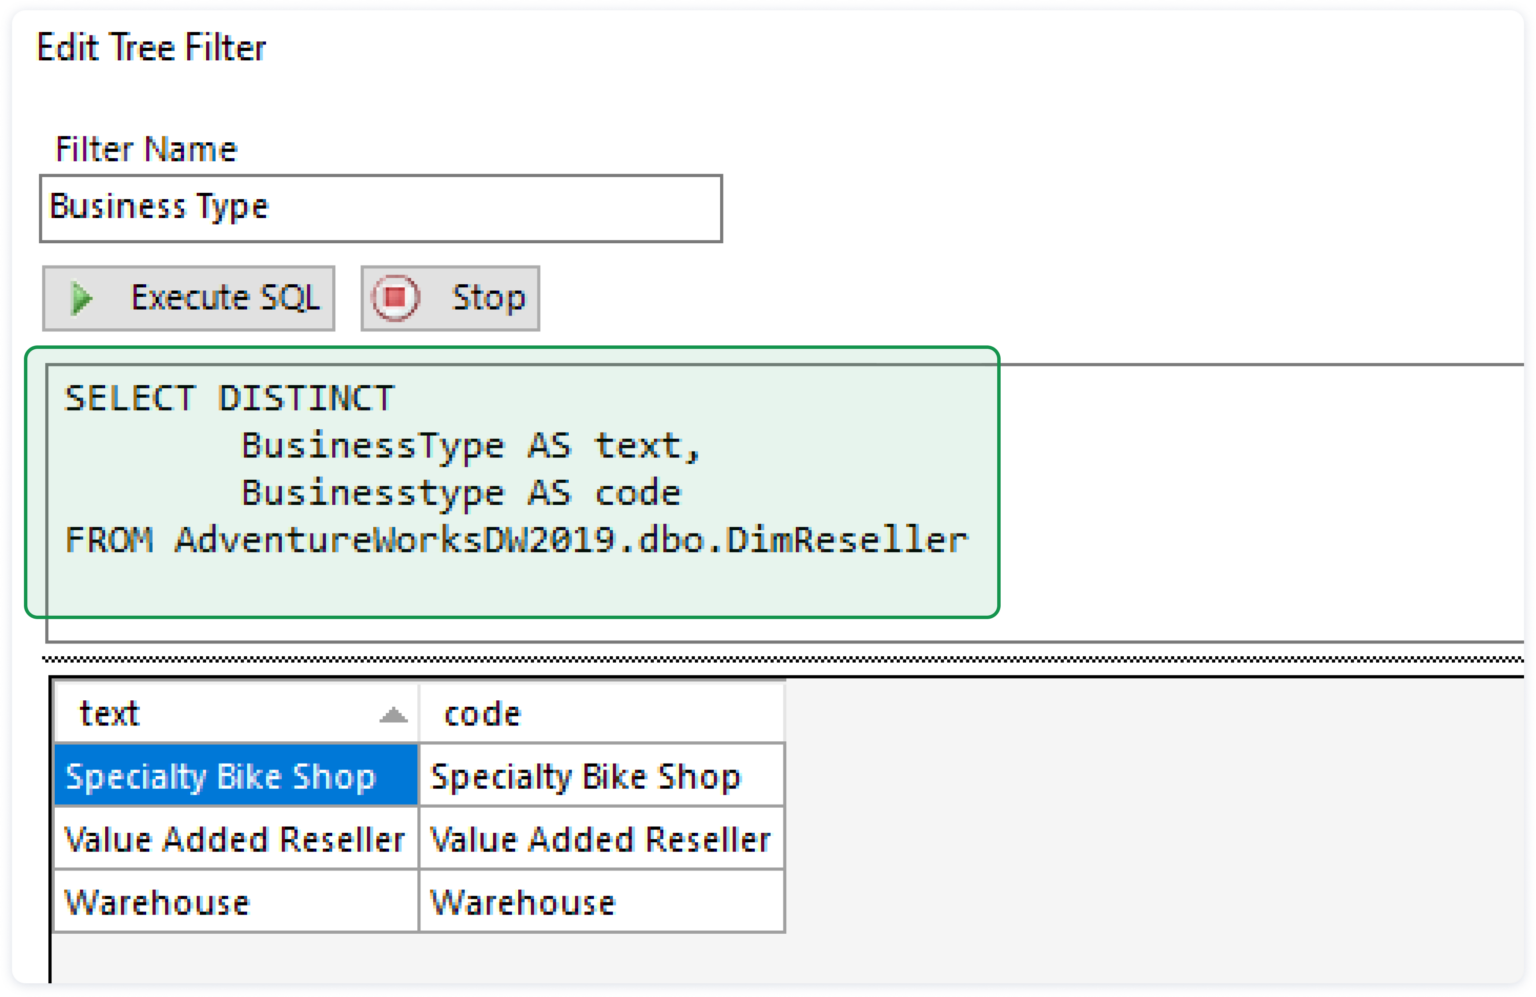This screenshot has width=1536, height=997.
Task: Click the Edit Tree Filter title
Action: pyautogui.click(x=152, y=48)
